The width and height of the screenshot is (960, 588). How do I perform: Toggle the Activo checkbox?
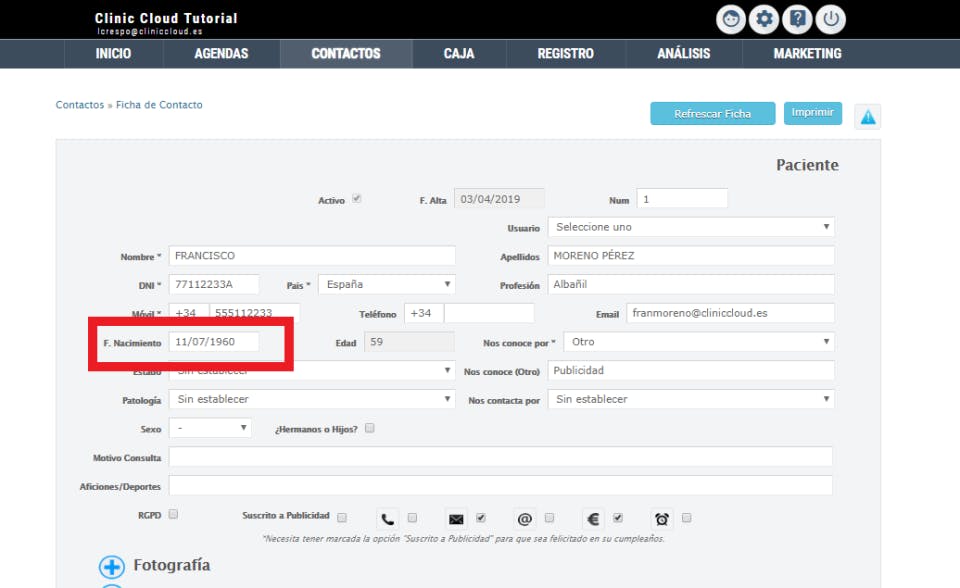356,198
